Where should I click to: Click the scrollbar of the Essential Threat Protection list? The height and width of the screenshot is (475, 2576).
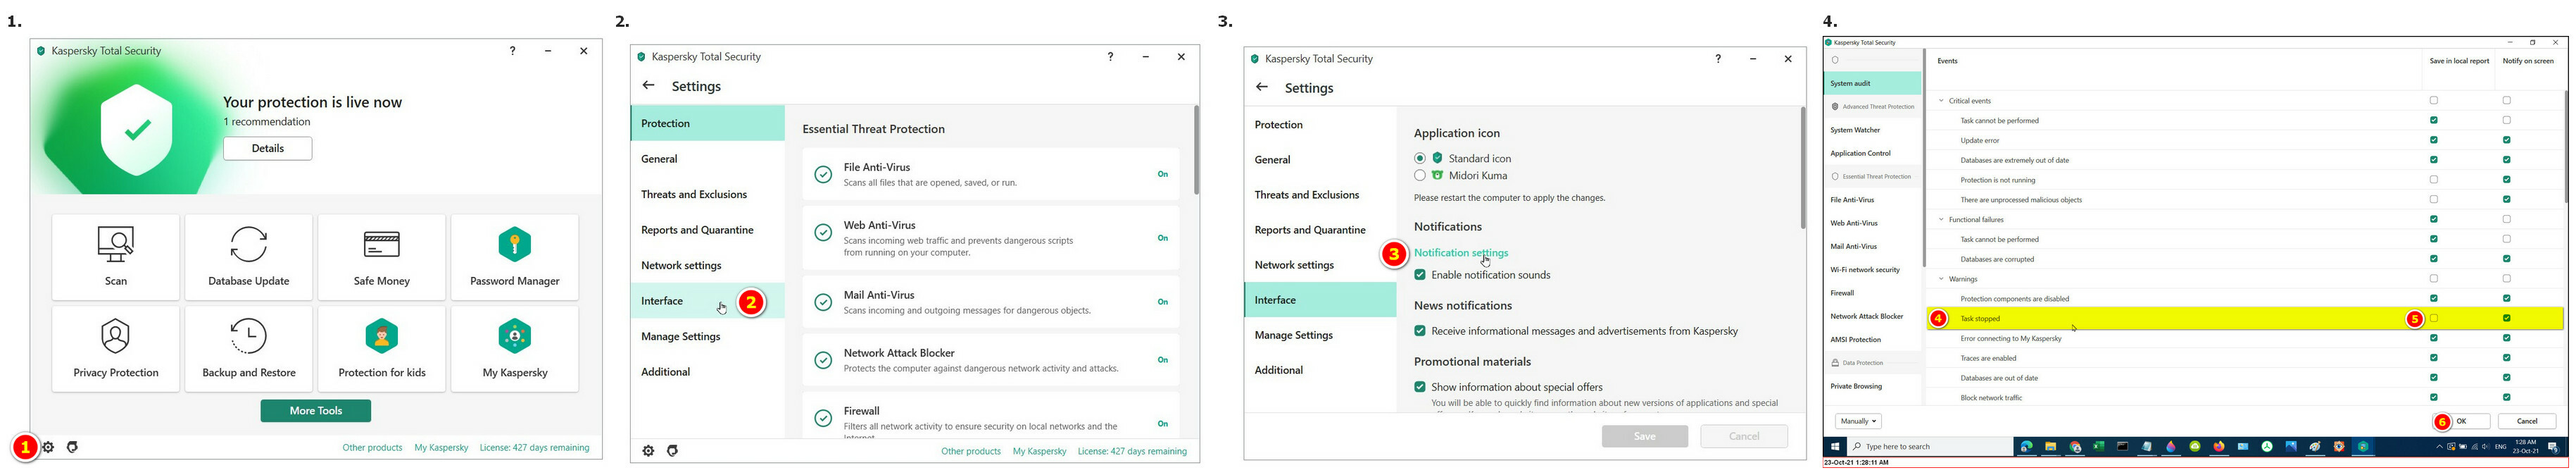click(1196, 150)
